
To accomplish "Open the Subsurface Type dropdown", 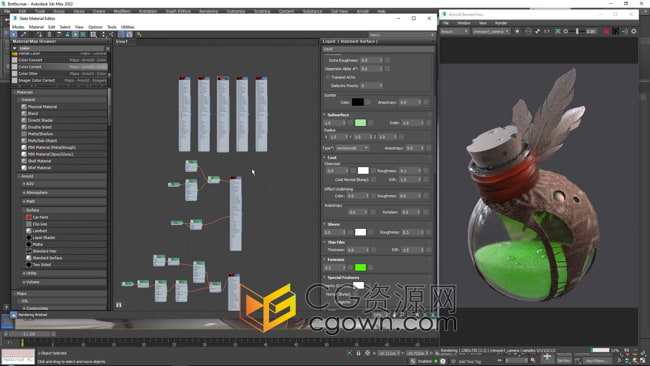I will pyautogui.click(x=352, y=148).
